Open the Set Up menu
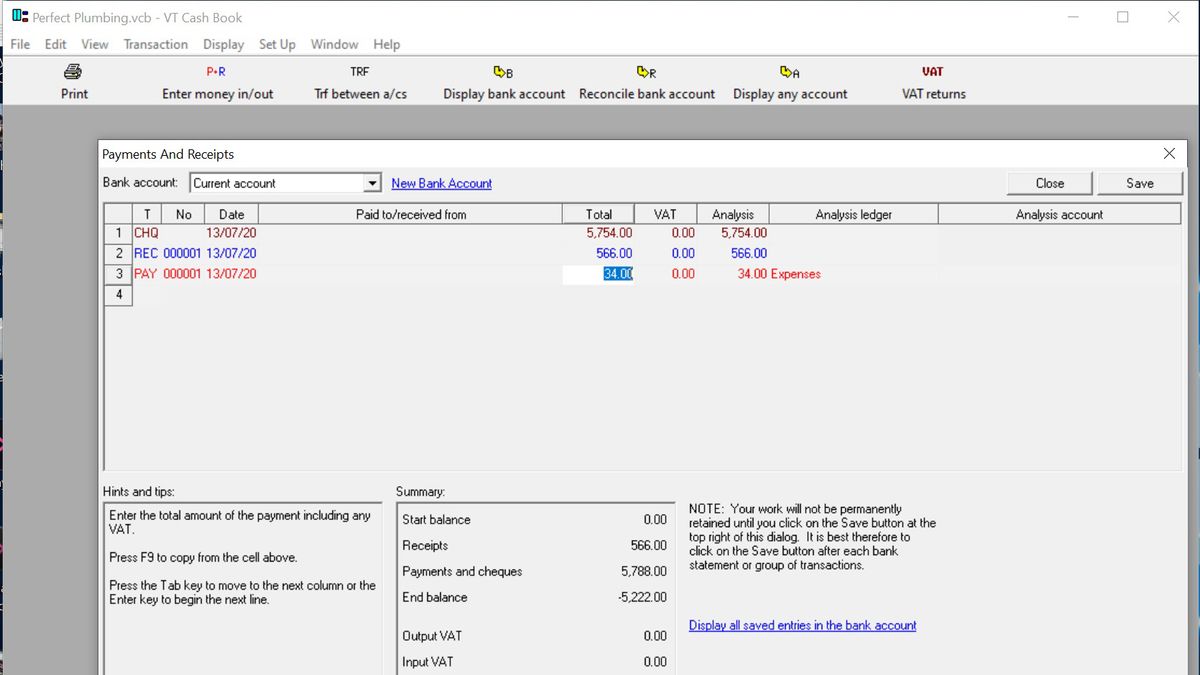This screenshot has height=675, width=1200. (x=277, y=44)
